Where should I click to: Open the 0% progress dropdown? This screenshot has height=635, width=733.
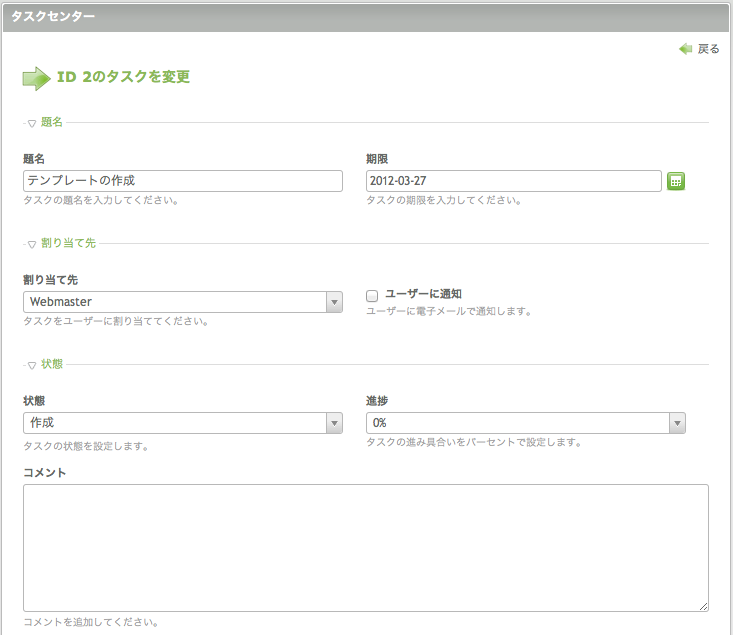(x=526, y=423)
